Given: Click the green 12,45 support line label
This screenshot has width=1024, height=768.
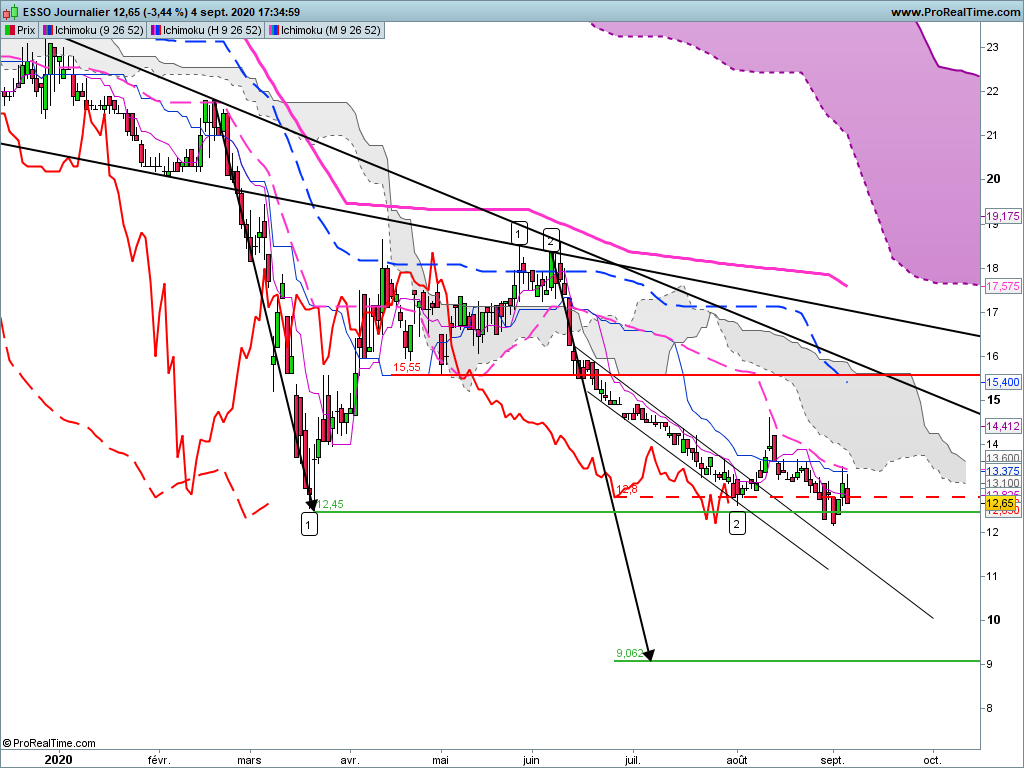Looking at the screenshot, I should 330,504.
